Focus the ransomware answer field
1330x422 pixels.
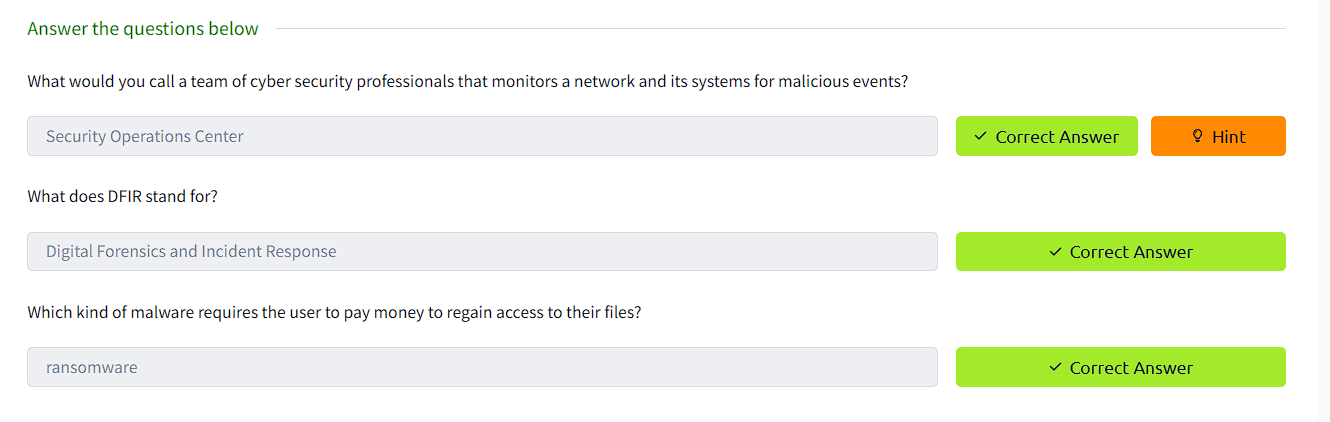[482, 367]
